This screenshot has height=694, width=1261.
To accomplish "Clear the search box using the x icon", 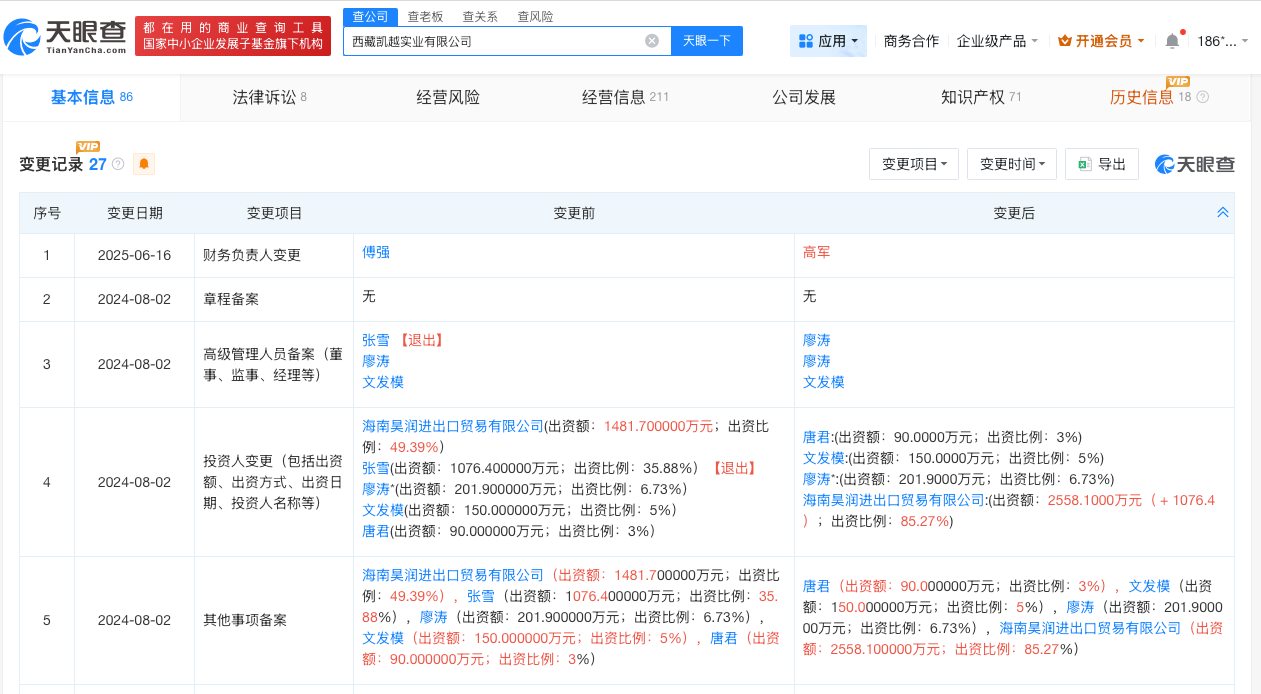I will [x=652, y=40].
